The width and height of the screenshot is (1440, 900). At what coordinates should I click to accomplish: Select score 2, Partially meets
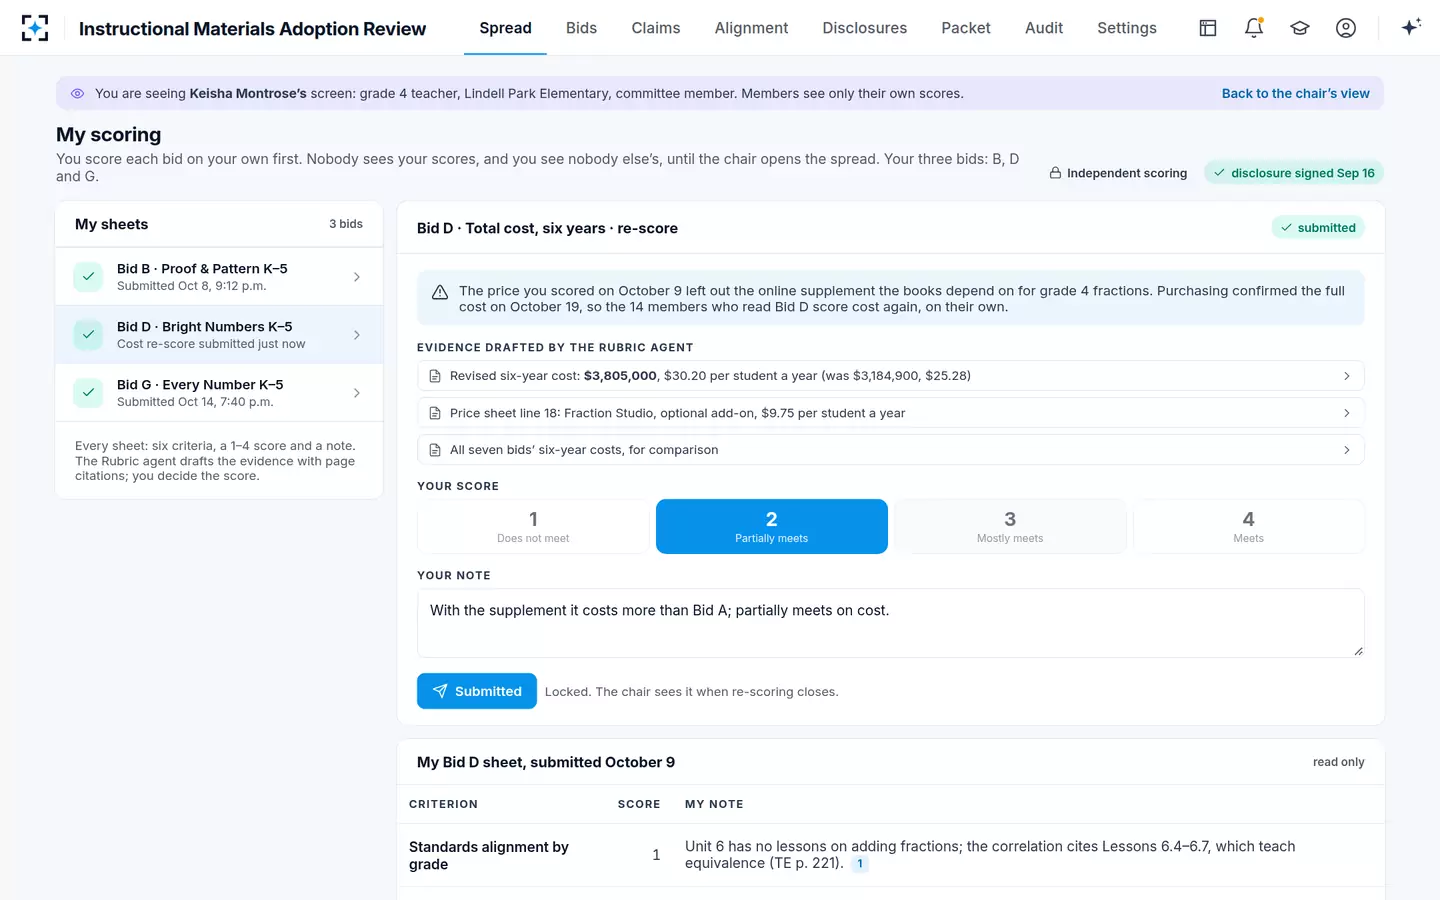pyautogui.click(x=772, y=526)
